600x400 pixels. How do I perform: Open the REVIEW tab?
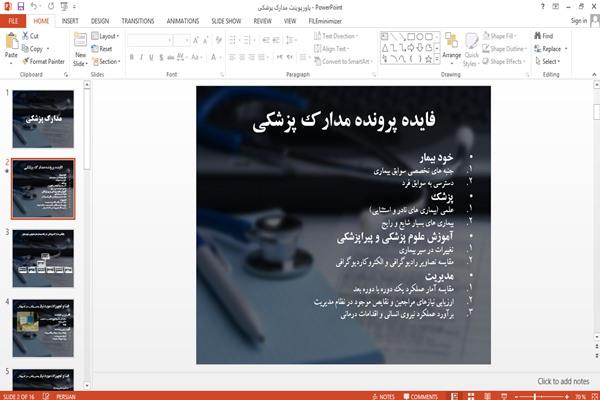262,21
